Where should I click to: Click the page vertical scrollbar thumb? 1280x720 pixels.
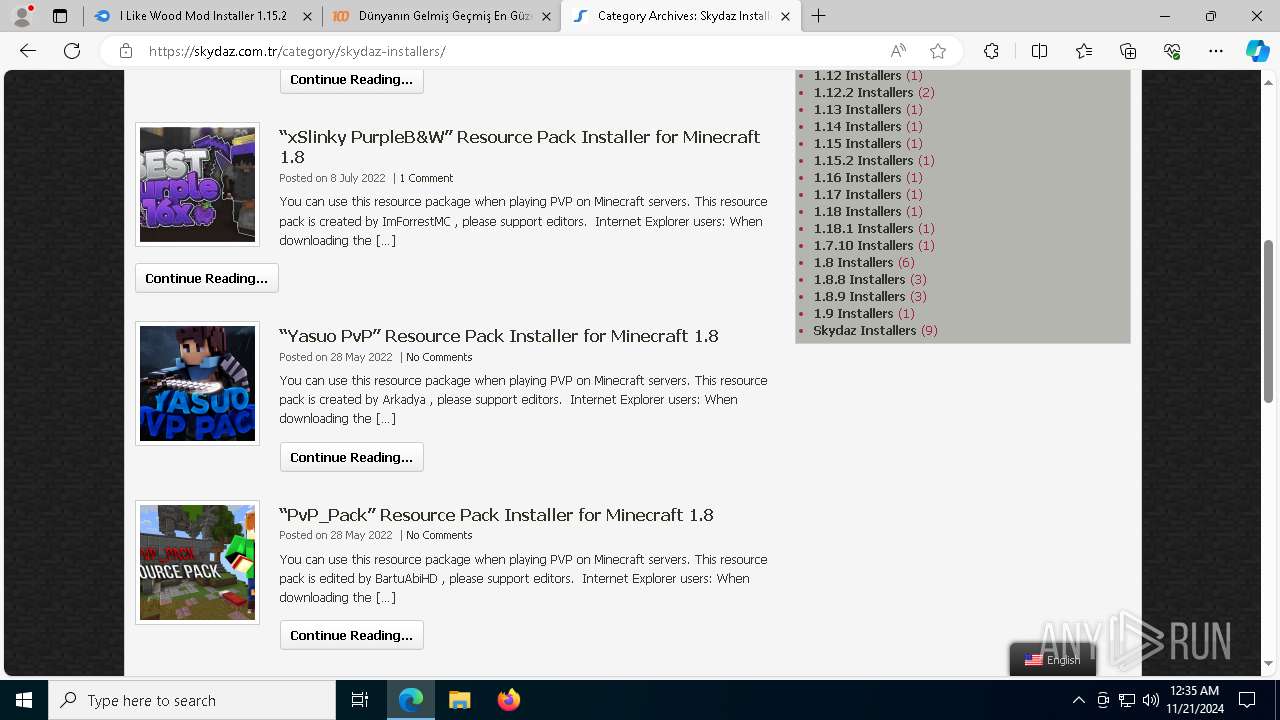pos(1269,321)
